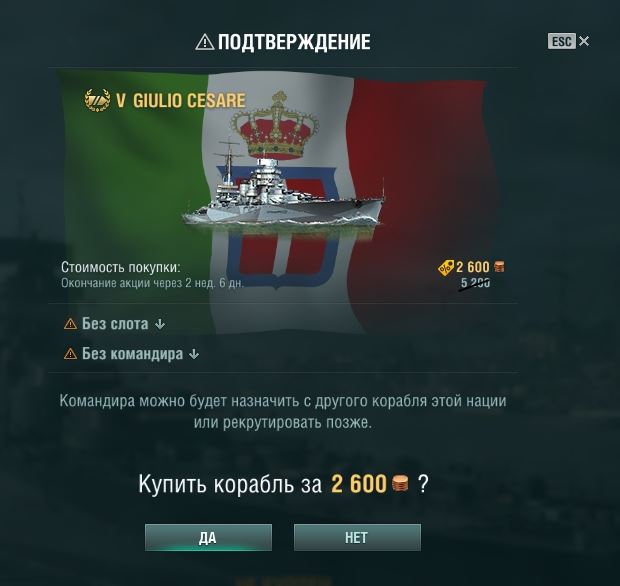Click the doubloon coin icon in purchase question
This screenshot has width=620, height=586.
(401, 483)
